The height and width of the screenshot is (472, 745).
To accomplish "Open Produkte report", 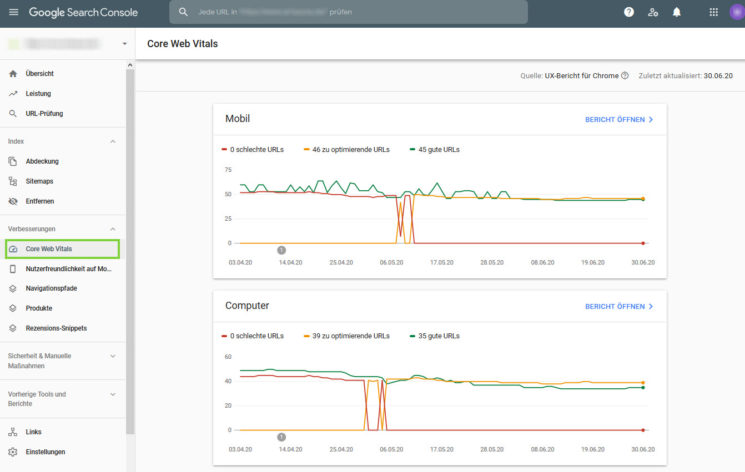I will [39, 308].
